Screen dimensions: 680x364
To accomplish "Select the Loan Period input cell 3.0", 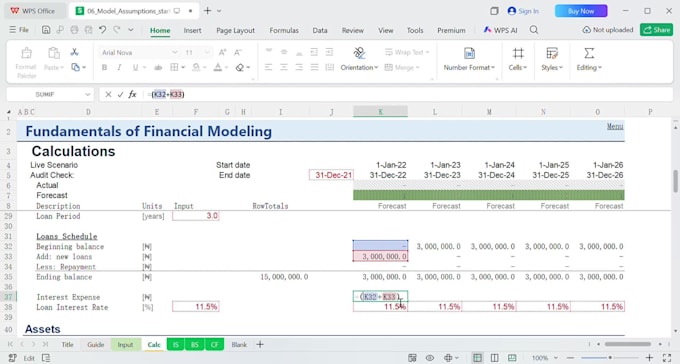I will [x=196, y=216].
